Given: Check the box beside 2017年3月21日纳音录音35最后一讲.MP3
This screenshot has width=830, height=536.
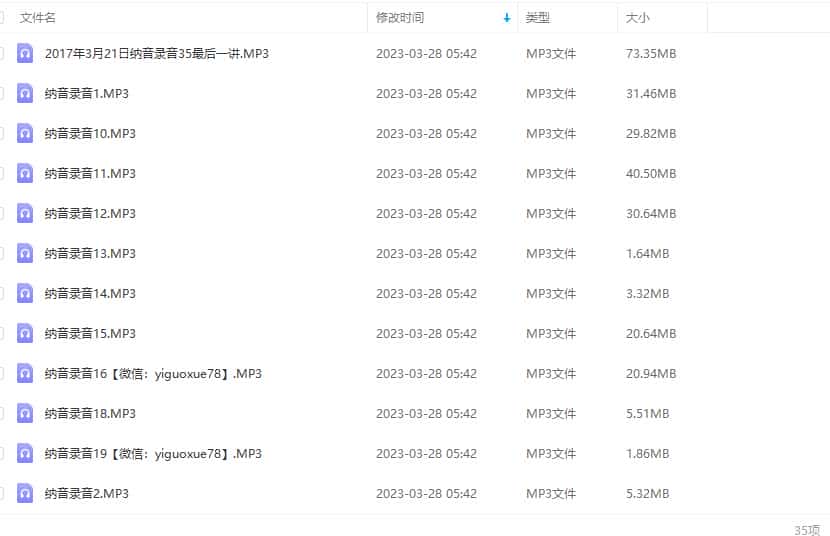Looking at the screenshot, I should (x=2, y=53).
